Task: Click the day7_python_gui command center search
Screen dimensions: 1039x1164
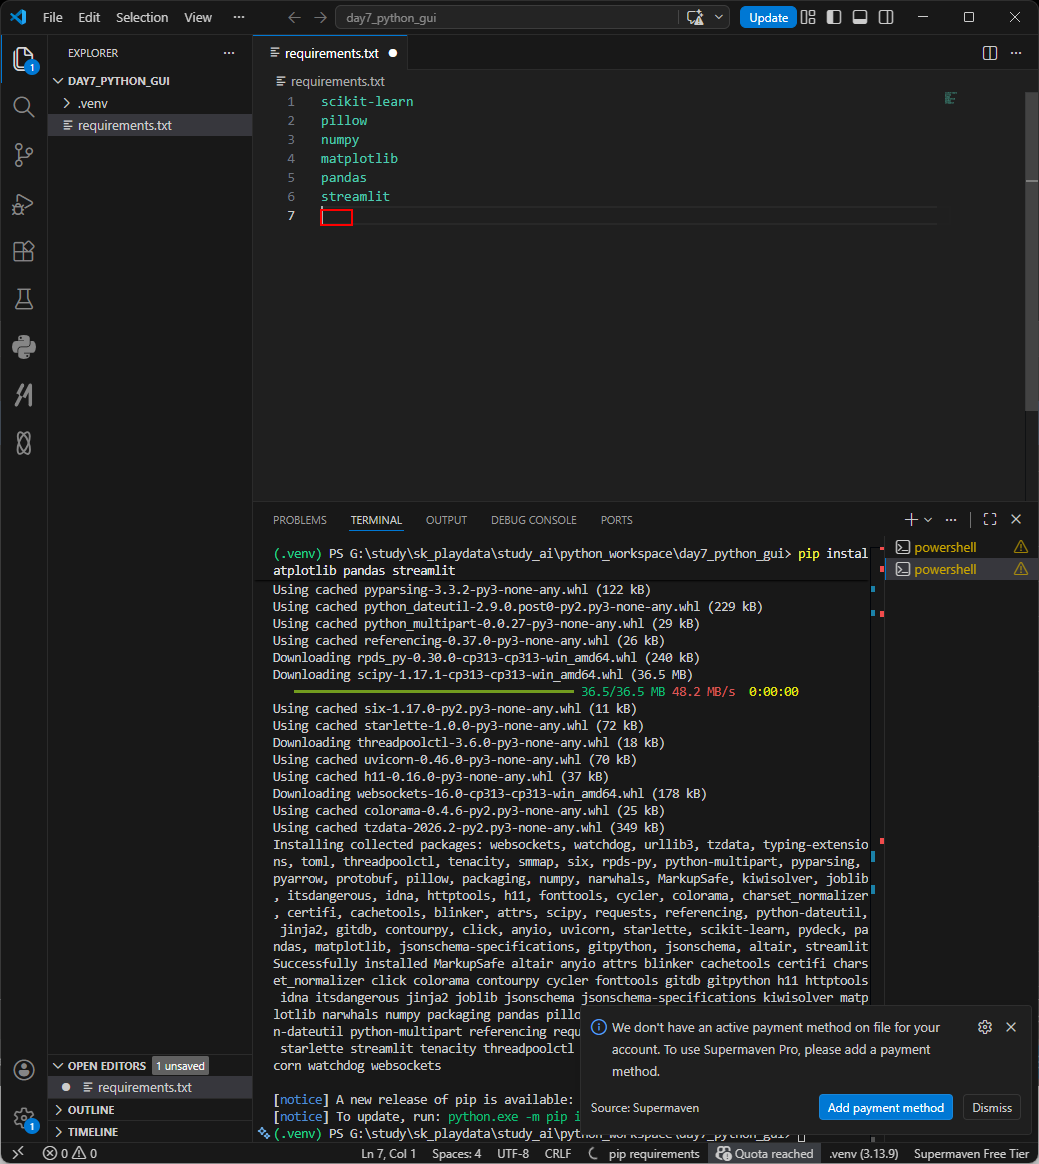Action: click(507, 17)
